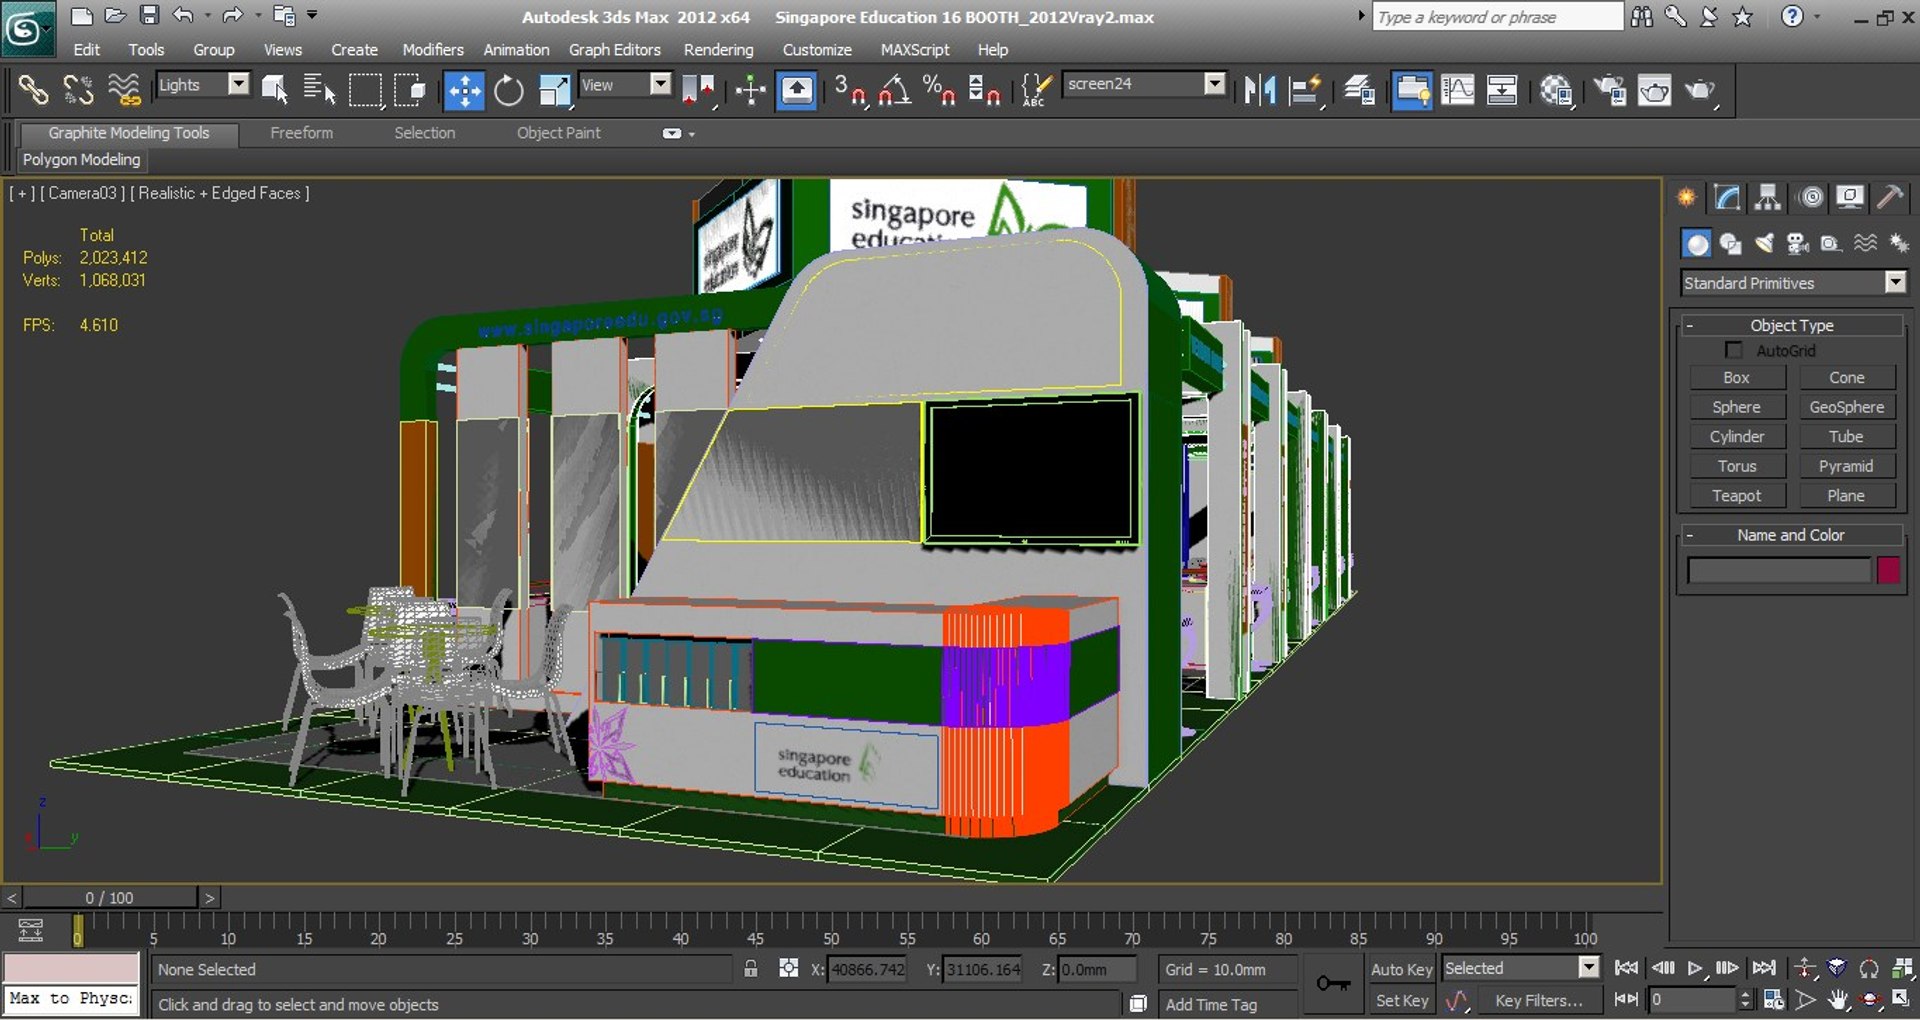Click the Key Filters button
The width and height of the screenshot is (1920, 1020).
tap(1538, 1000)
